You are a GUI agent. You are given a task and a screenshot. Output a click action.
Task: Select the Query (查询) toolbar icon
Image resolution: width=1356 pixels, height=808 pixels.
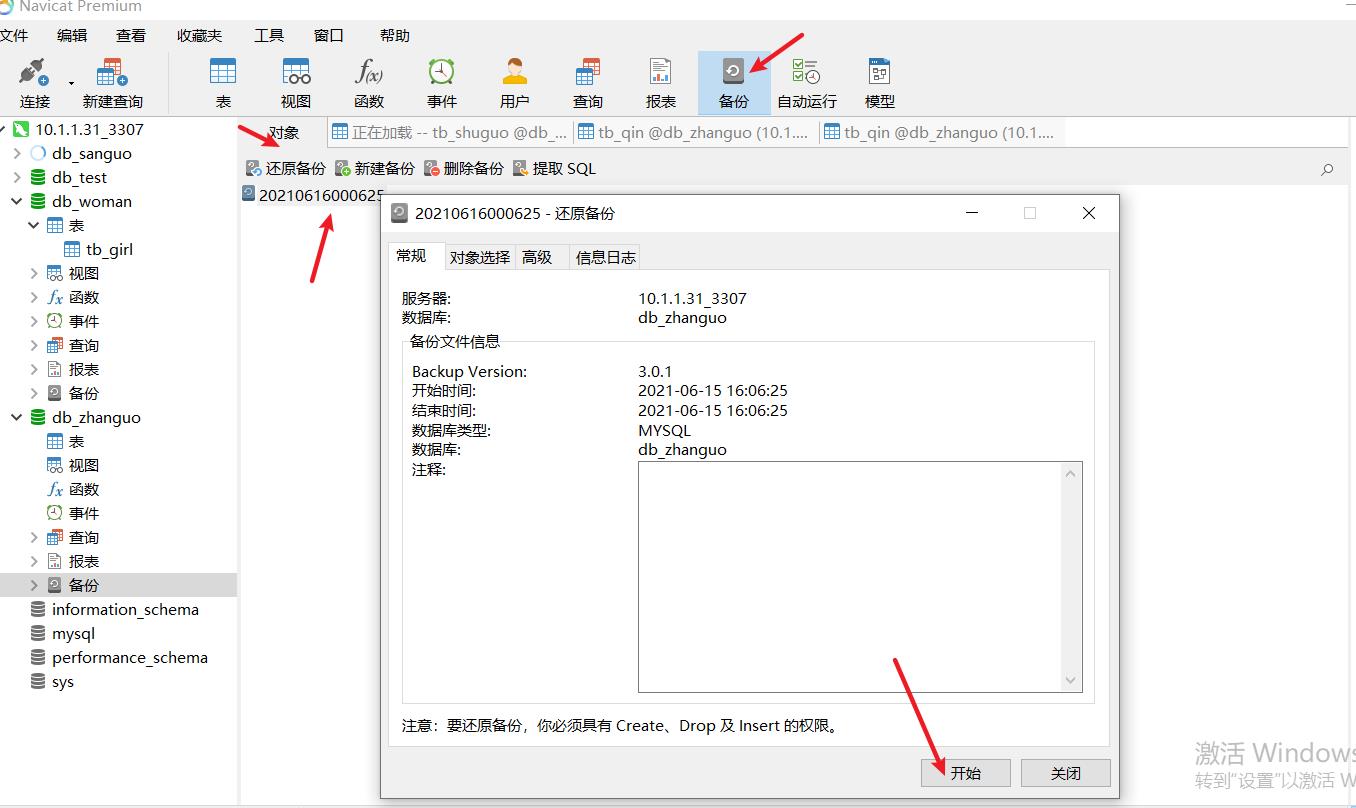coord(588,83)
